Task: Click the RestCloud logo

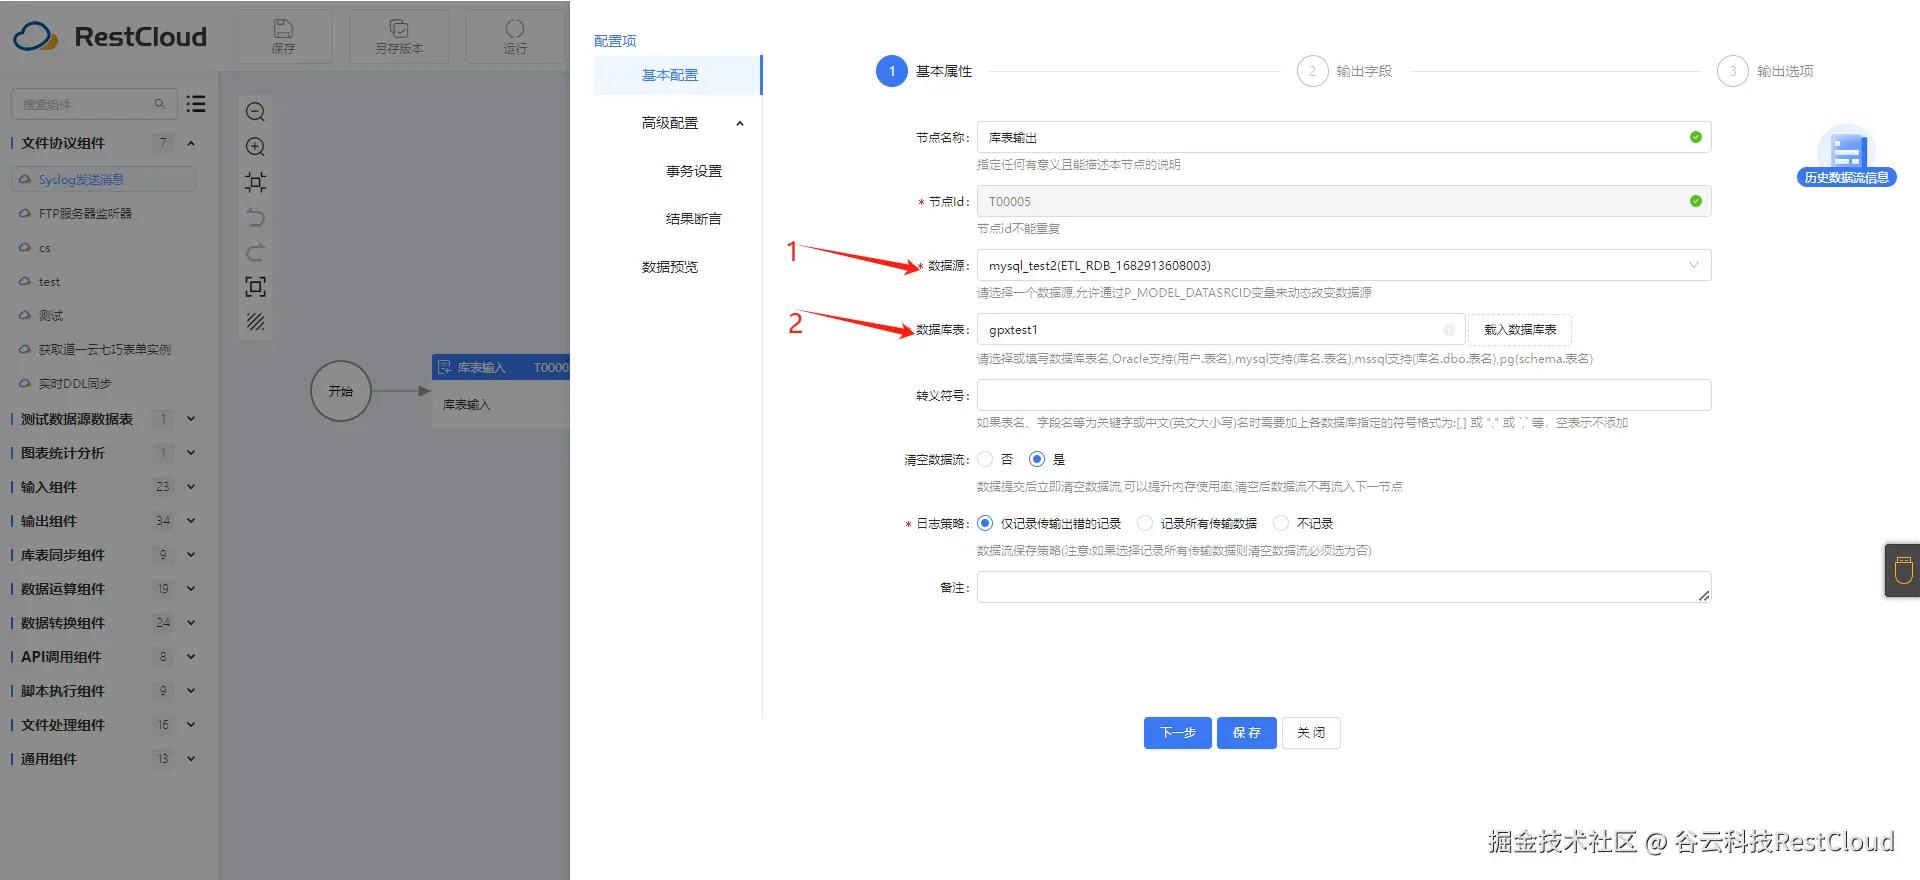Action: (x=110, y=37)
